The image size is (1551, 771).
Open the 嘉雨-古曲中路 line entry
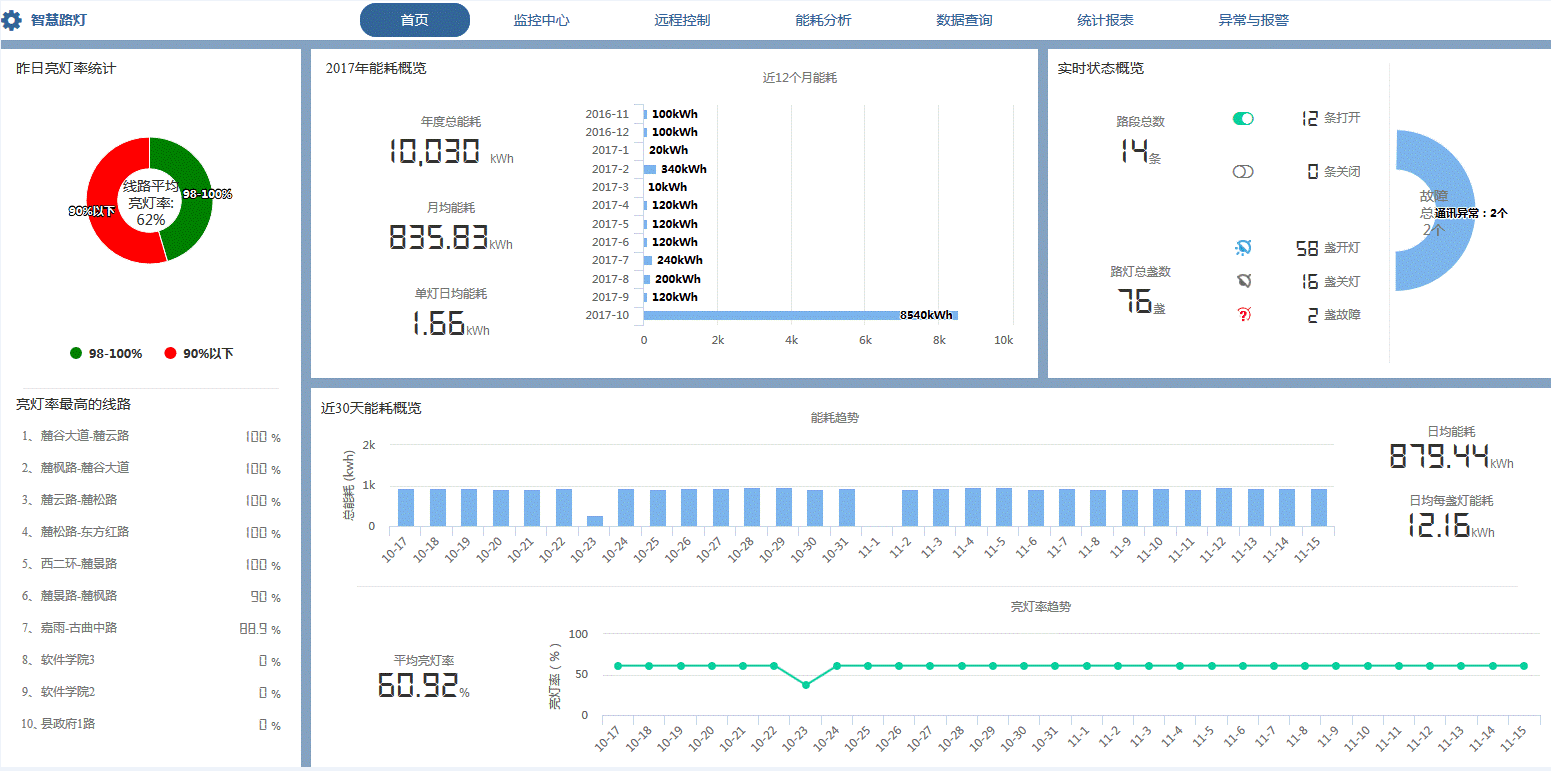[x=79, y=628]
